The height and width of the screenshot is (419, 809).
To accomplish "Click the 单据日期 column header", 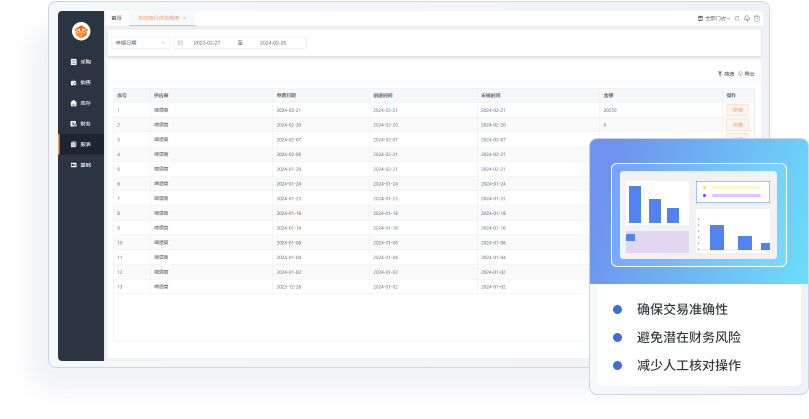I will pyautogui.click(x=286, y=95).
